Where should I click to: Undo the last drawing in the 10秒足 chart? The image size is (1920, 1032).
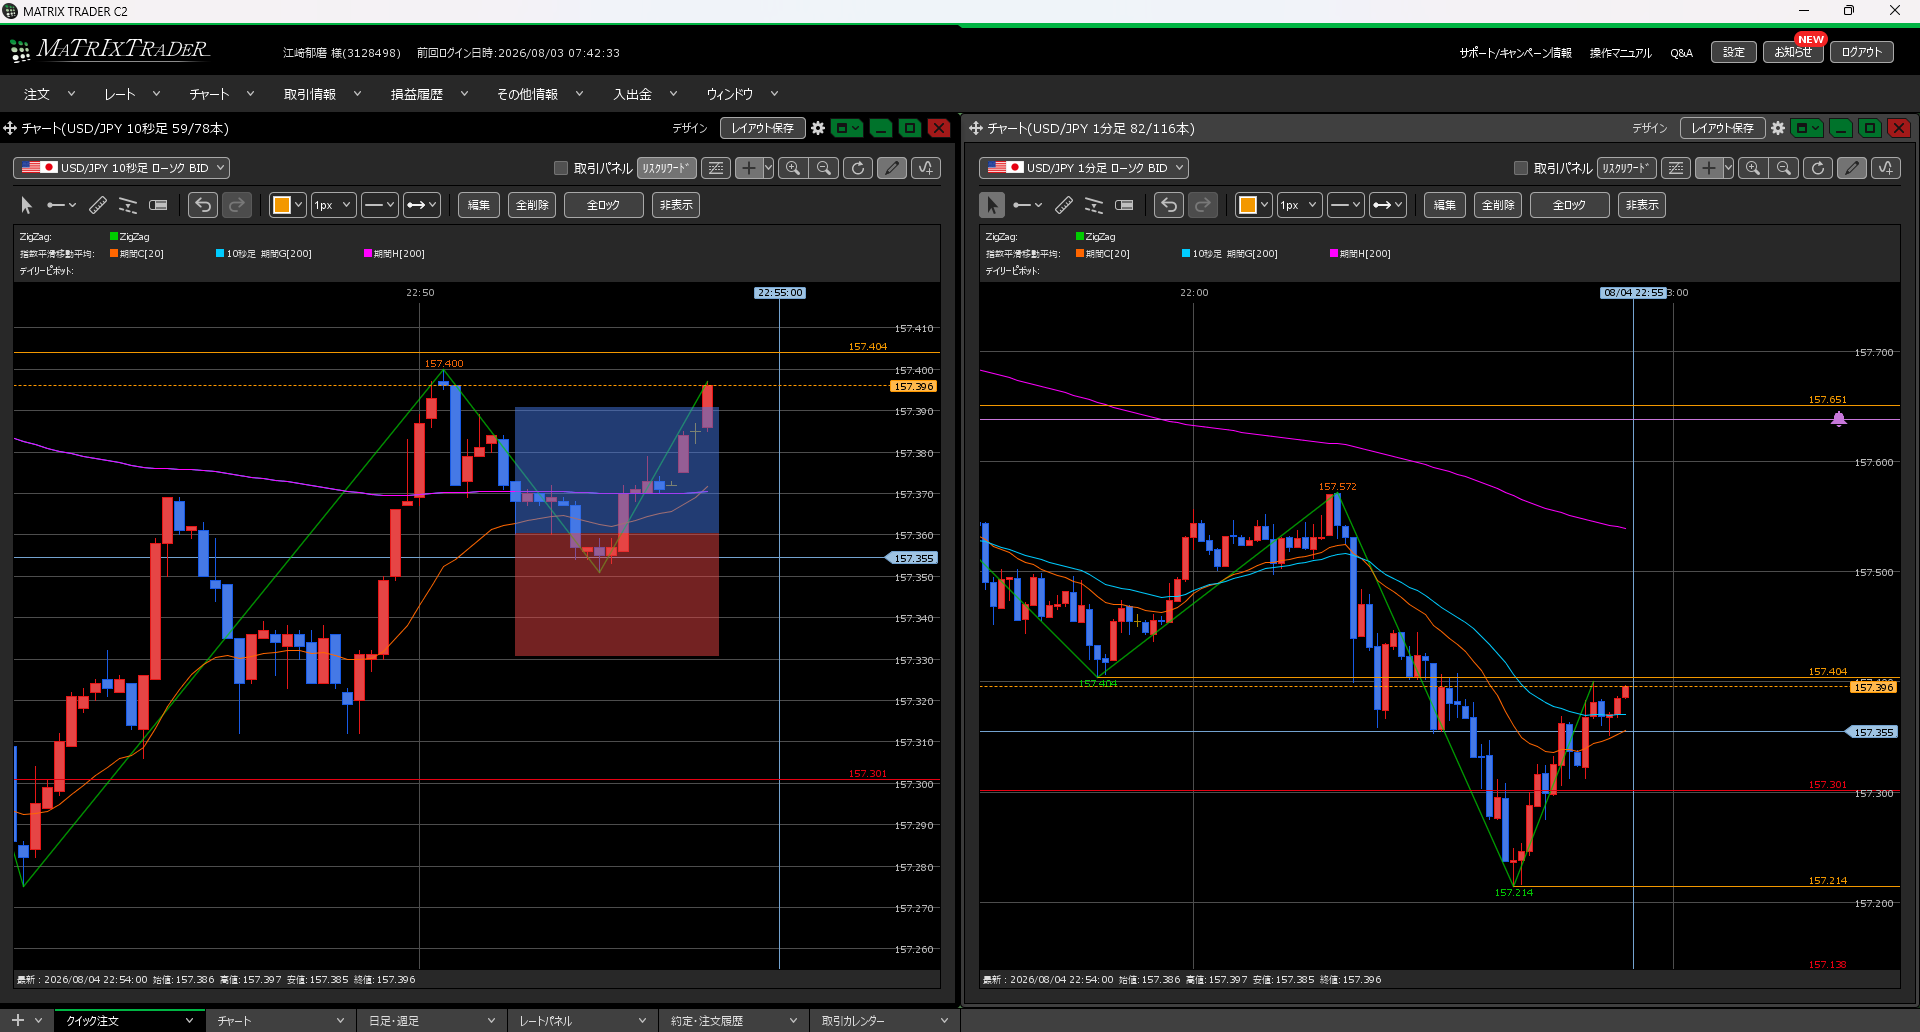pos(203,205)
